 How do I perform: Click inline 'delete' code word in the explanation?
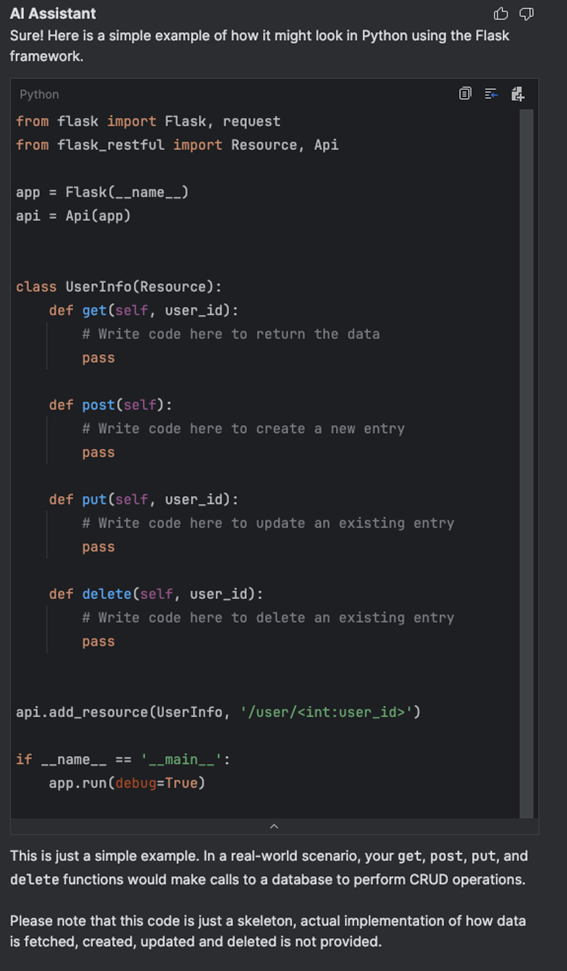(27, 880)
